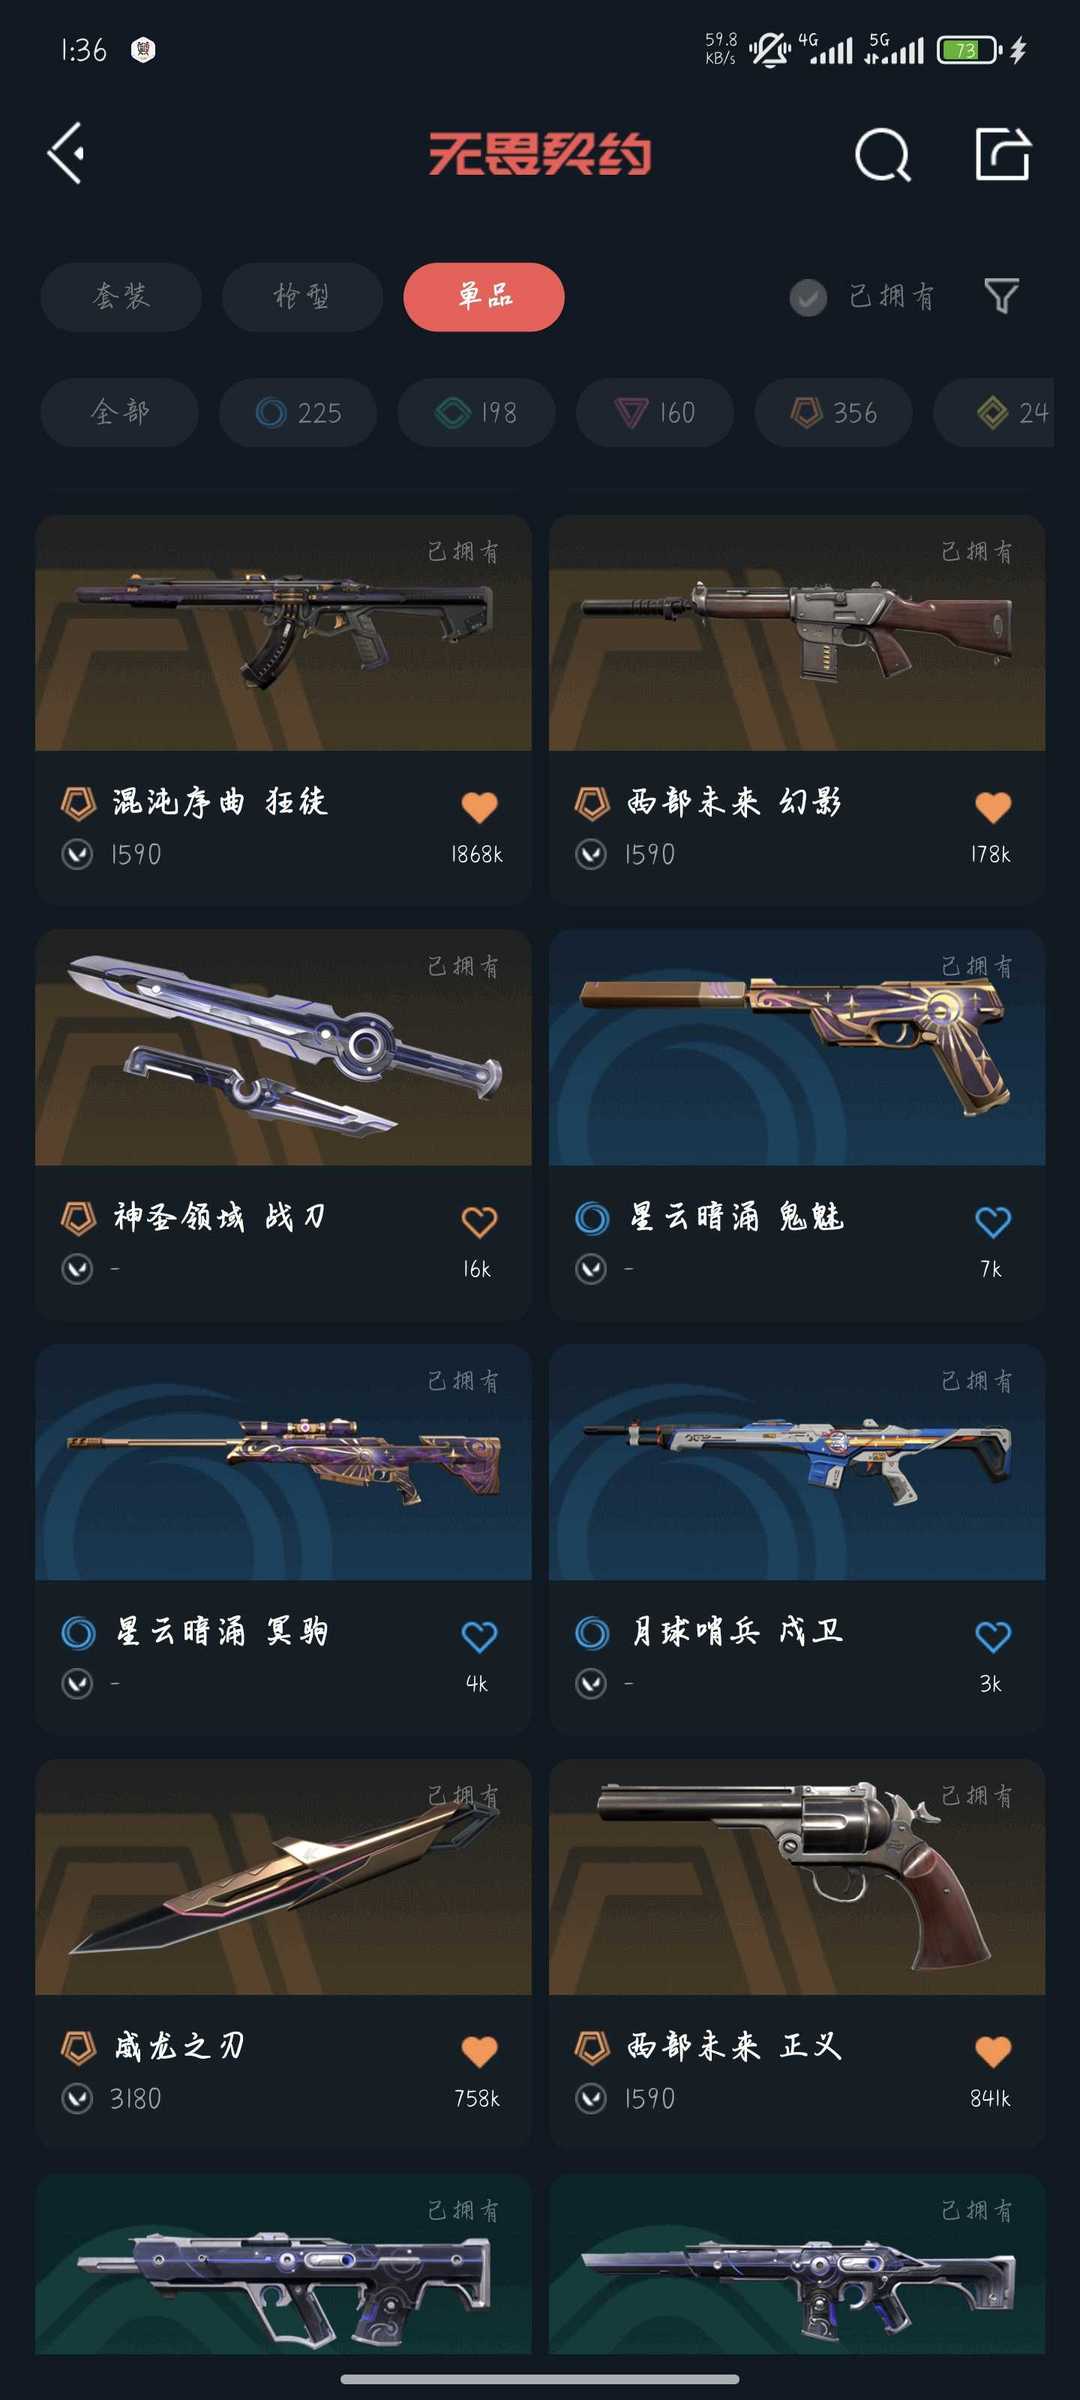Open the filter funnel icon
The width and height of the screenshot is (1080, 2400).
pos(1002,296)
